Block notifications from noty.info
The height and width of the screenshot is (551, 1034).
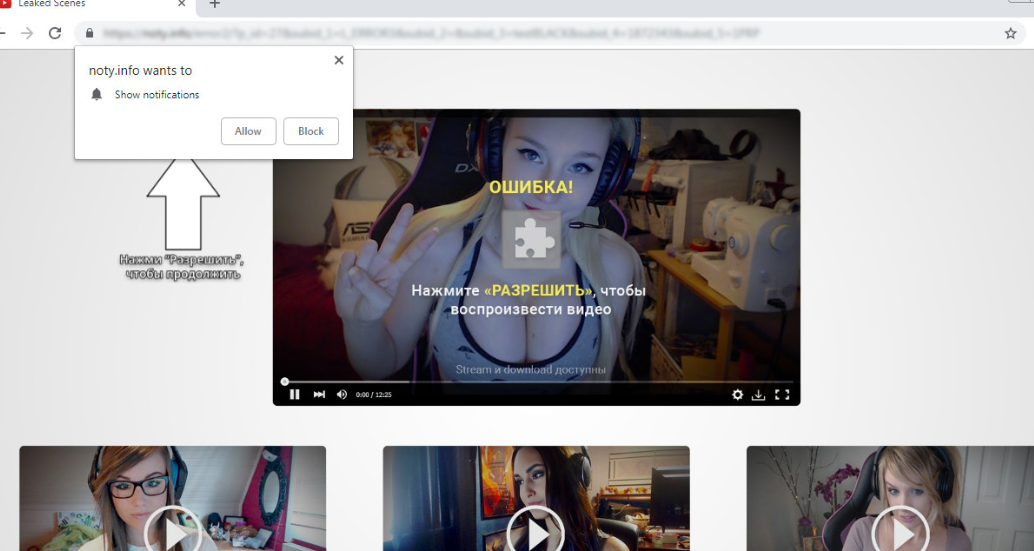pyautogui.click(x=311, y=131)
